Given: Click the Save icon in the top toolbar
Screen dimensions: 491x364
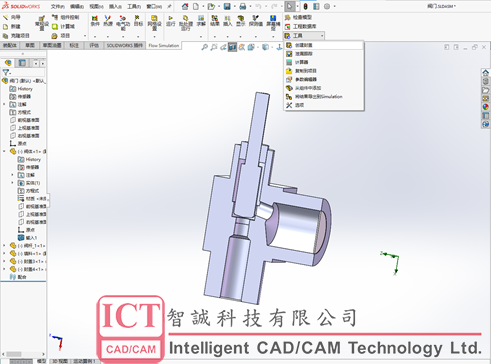Looking at the screenshot, I should click(x=227, y=6).
